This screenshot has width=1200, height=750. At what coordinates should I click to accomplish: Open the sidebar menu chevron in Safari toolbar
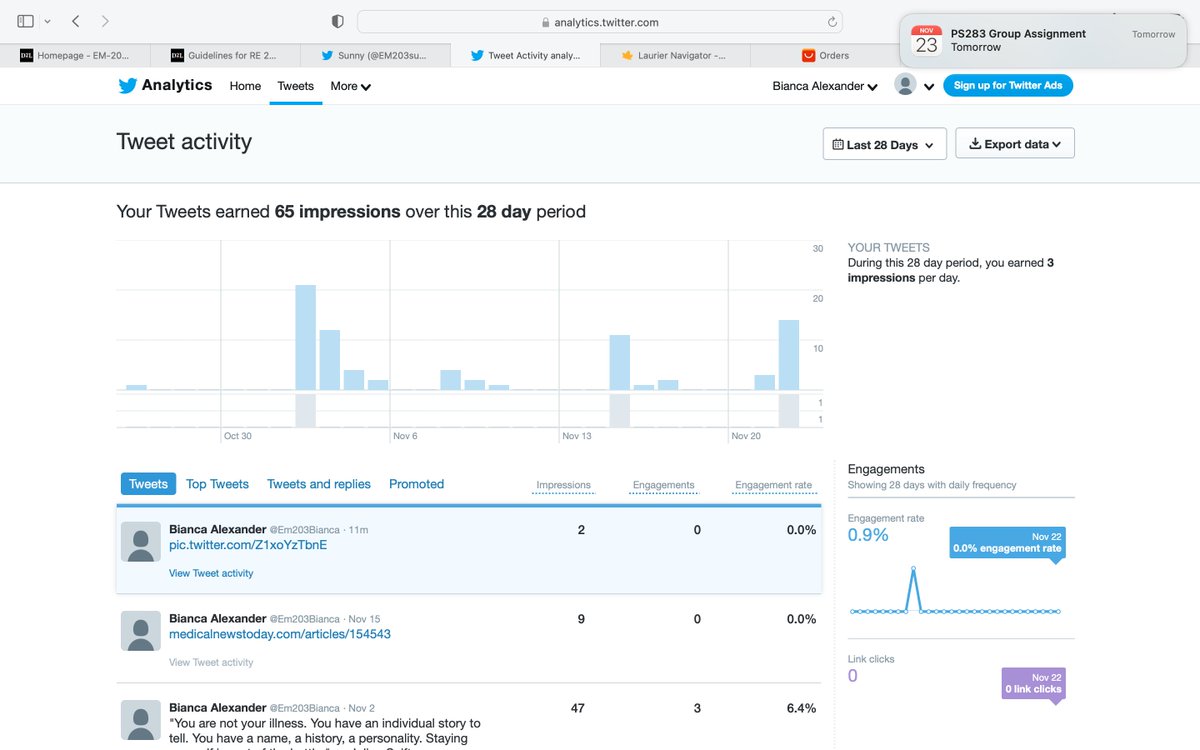47,21
